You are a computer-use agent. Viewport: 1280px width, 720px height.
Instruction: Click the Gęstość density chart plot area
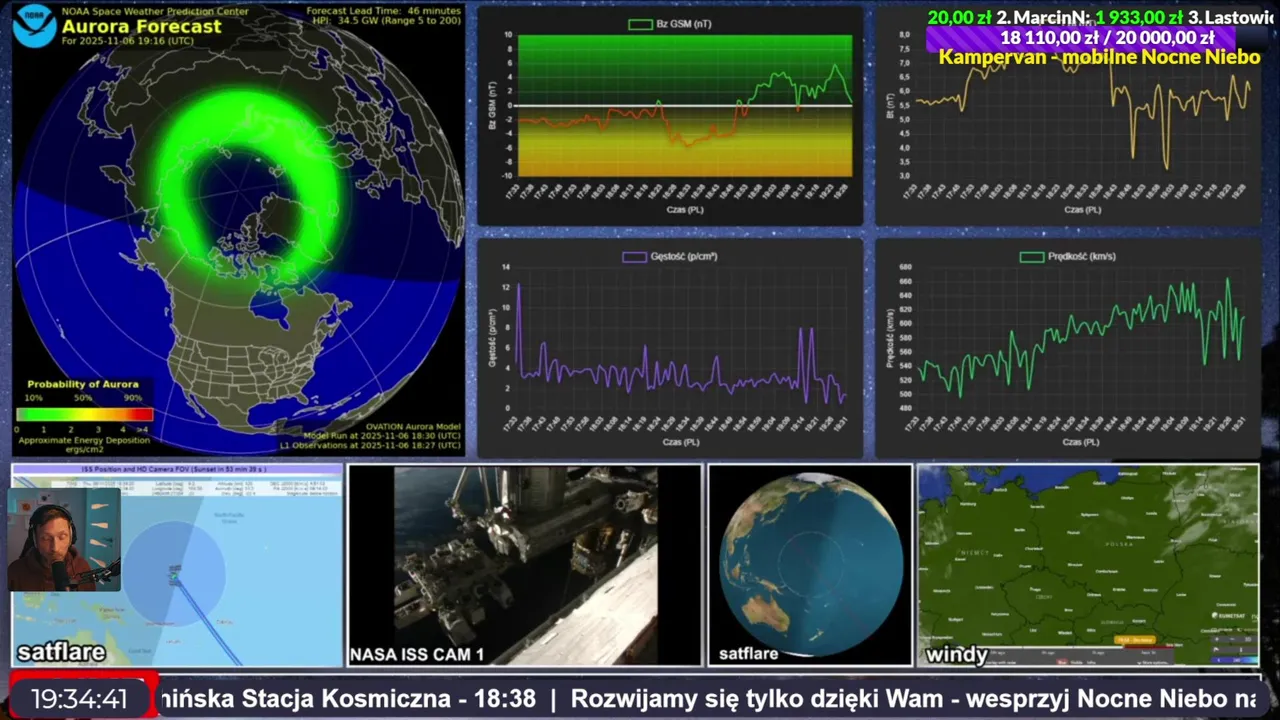coord(682,337)
